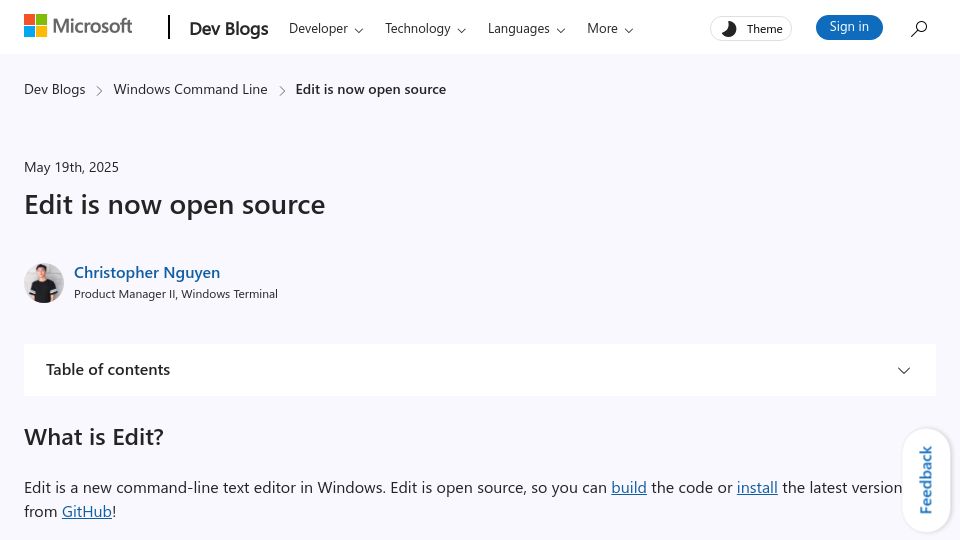Click the Table of contents heading
960x540 pixels.
108,370
